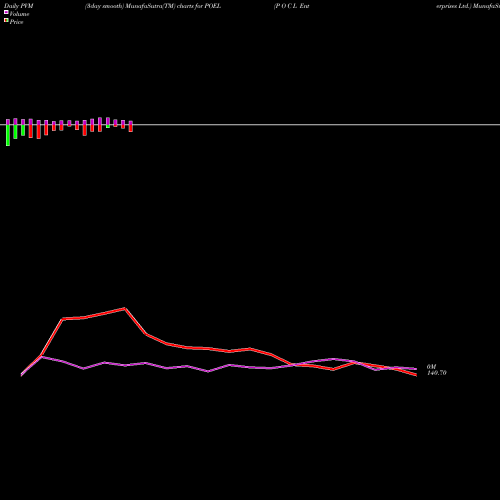This screenshot has width=500, height=500.
Task: Click the MunafaSutra(TM) charts for POEL heading
Action: [x=173, y=6]
